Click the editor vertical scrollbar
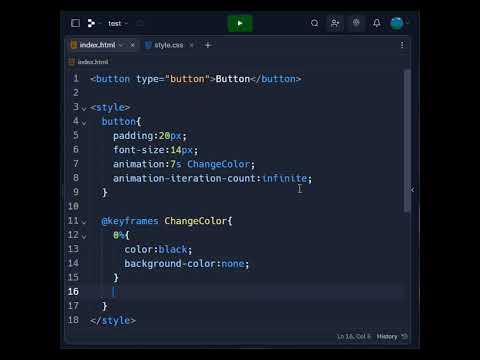Image resolution: width=480 pixels, height=360 pixels. 407,140
